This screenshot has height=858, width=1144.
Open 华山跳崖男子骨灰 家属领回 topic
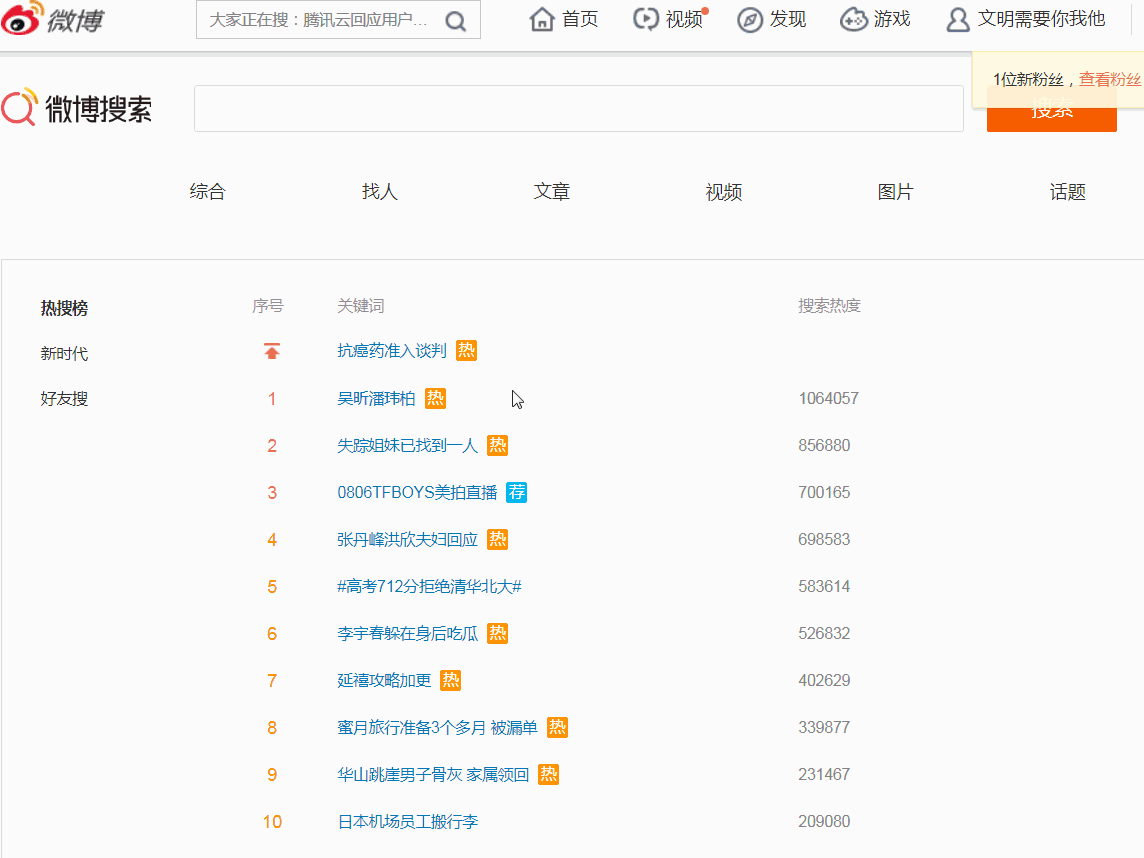tap(433, 774)
